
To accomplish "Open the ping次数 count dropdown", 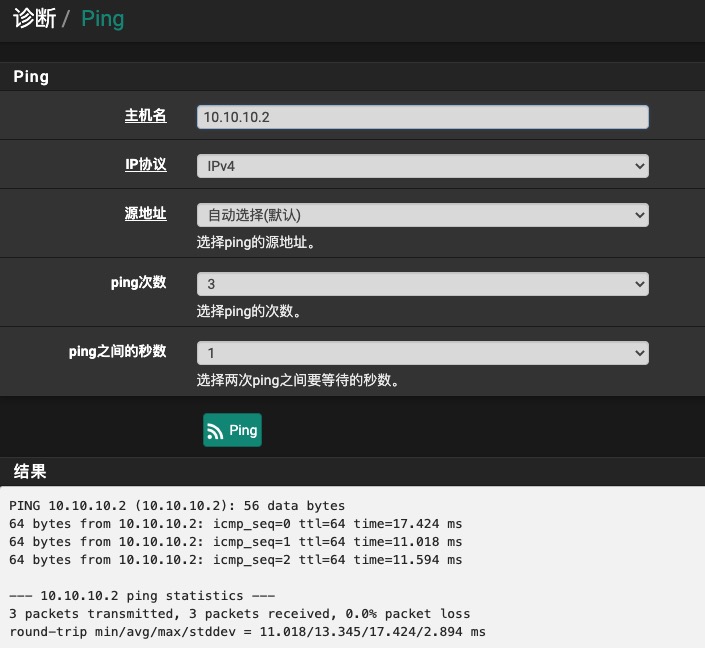I will (422, 284).
